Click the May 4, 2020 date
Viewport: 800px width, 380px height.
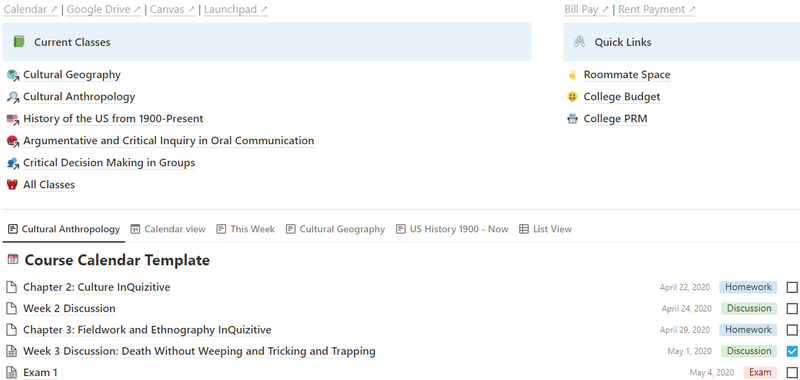point(712,373)
